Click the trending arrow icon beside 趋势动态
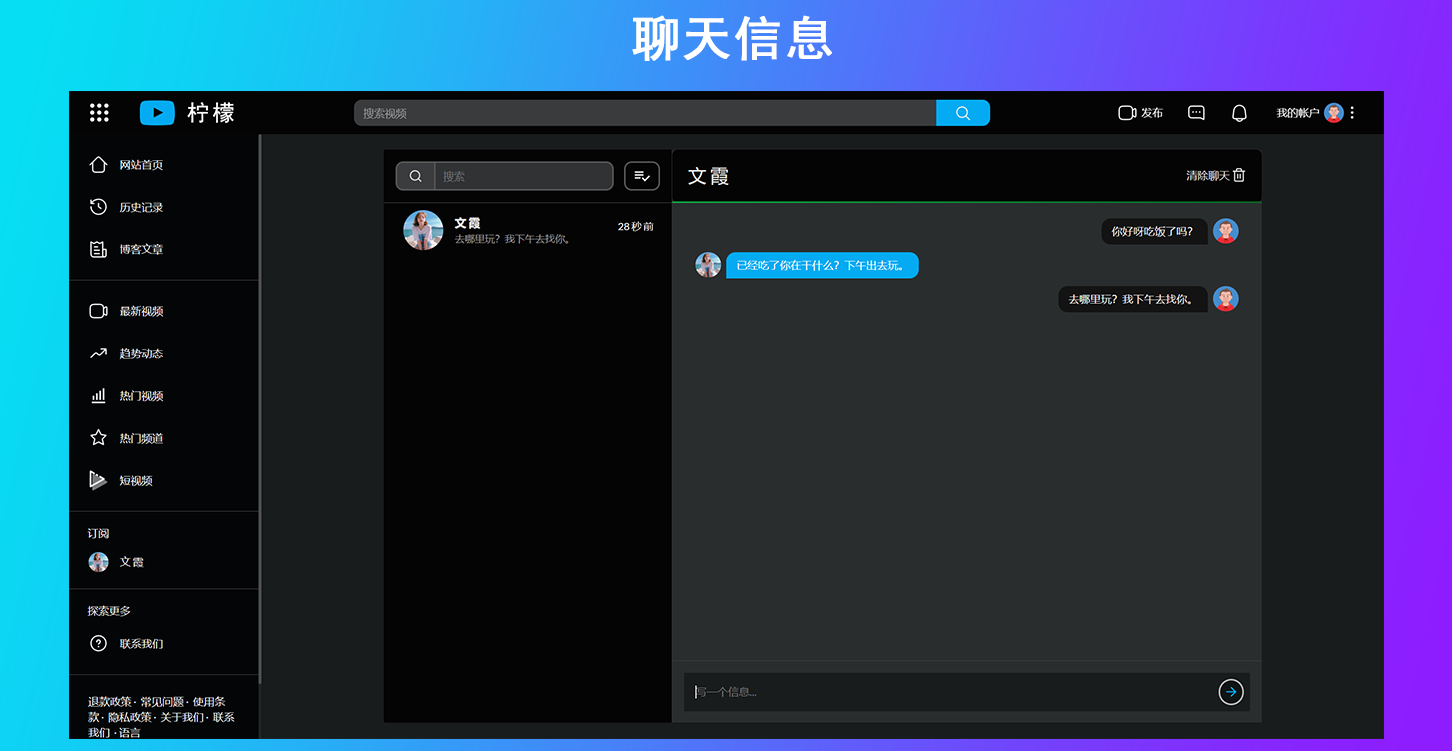The image size is (1452, 751). pyautogui.click(x=98, y=353)
